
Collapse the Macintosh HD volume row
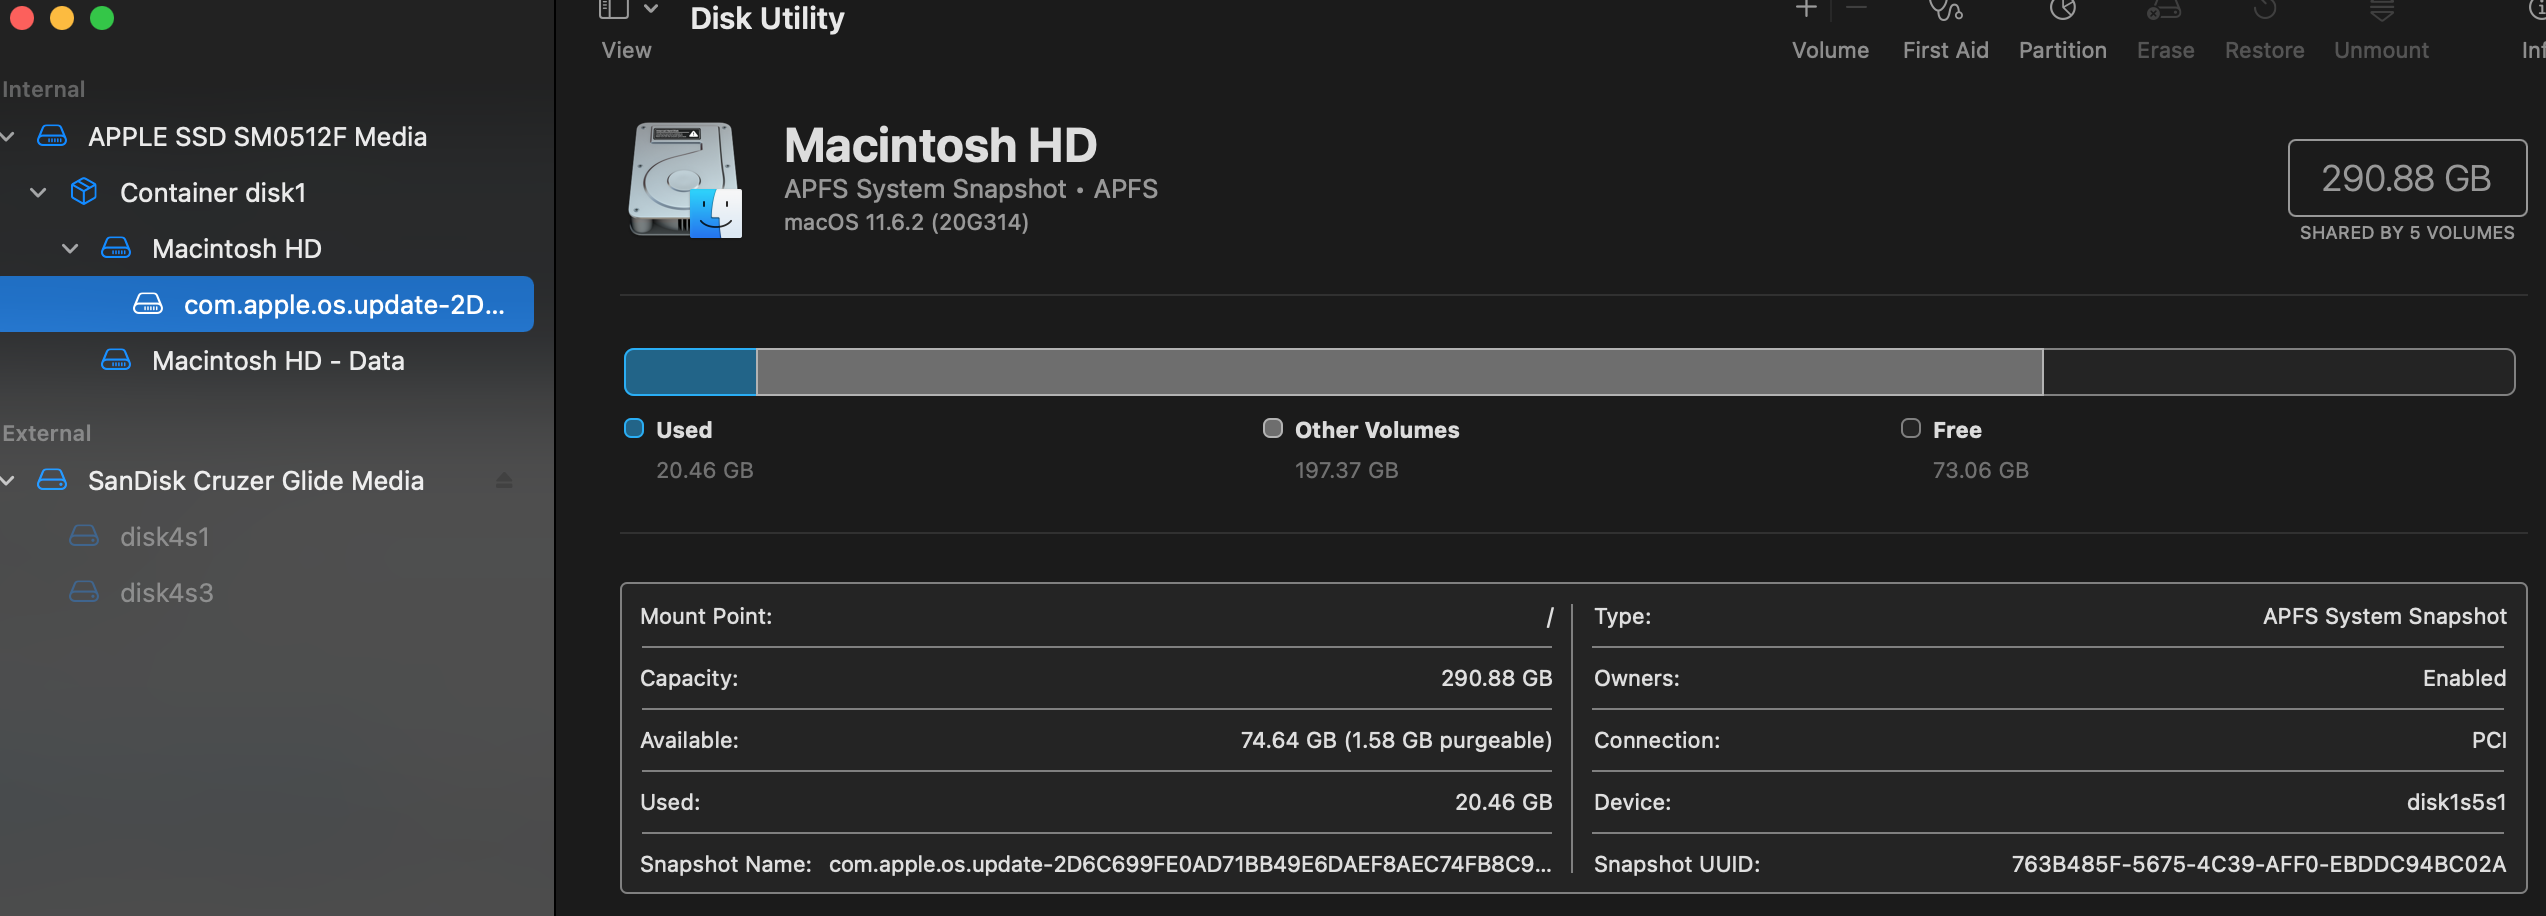pyautogui.click(x=70, y=249)
